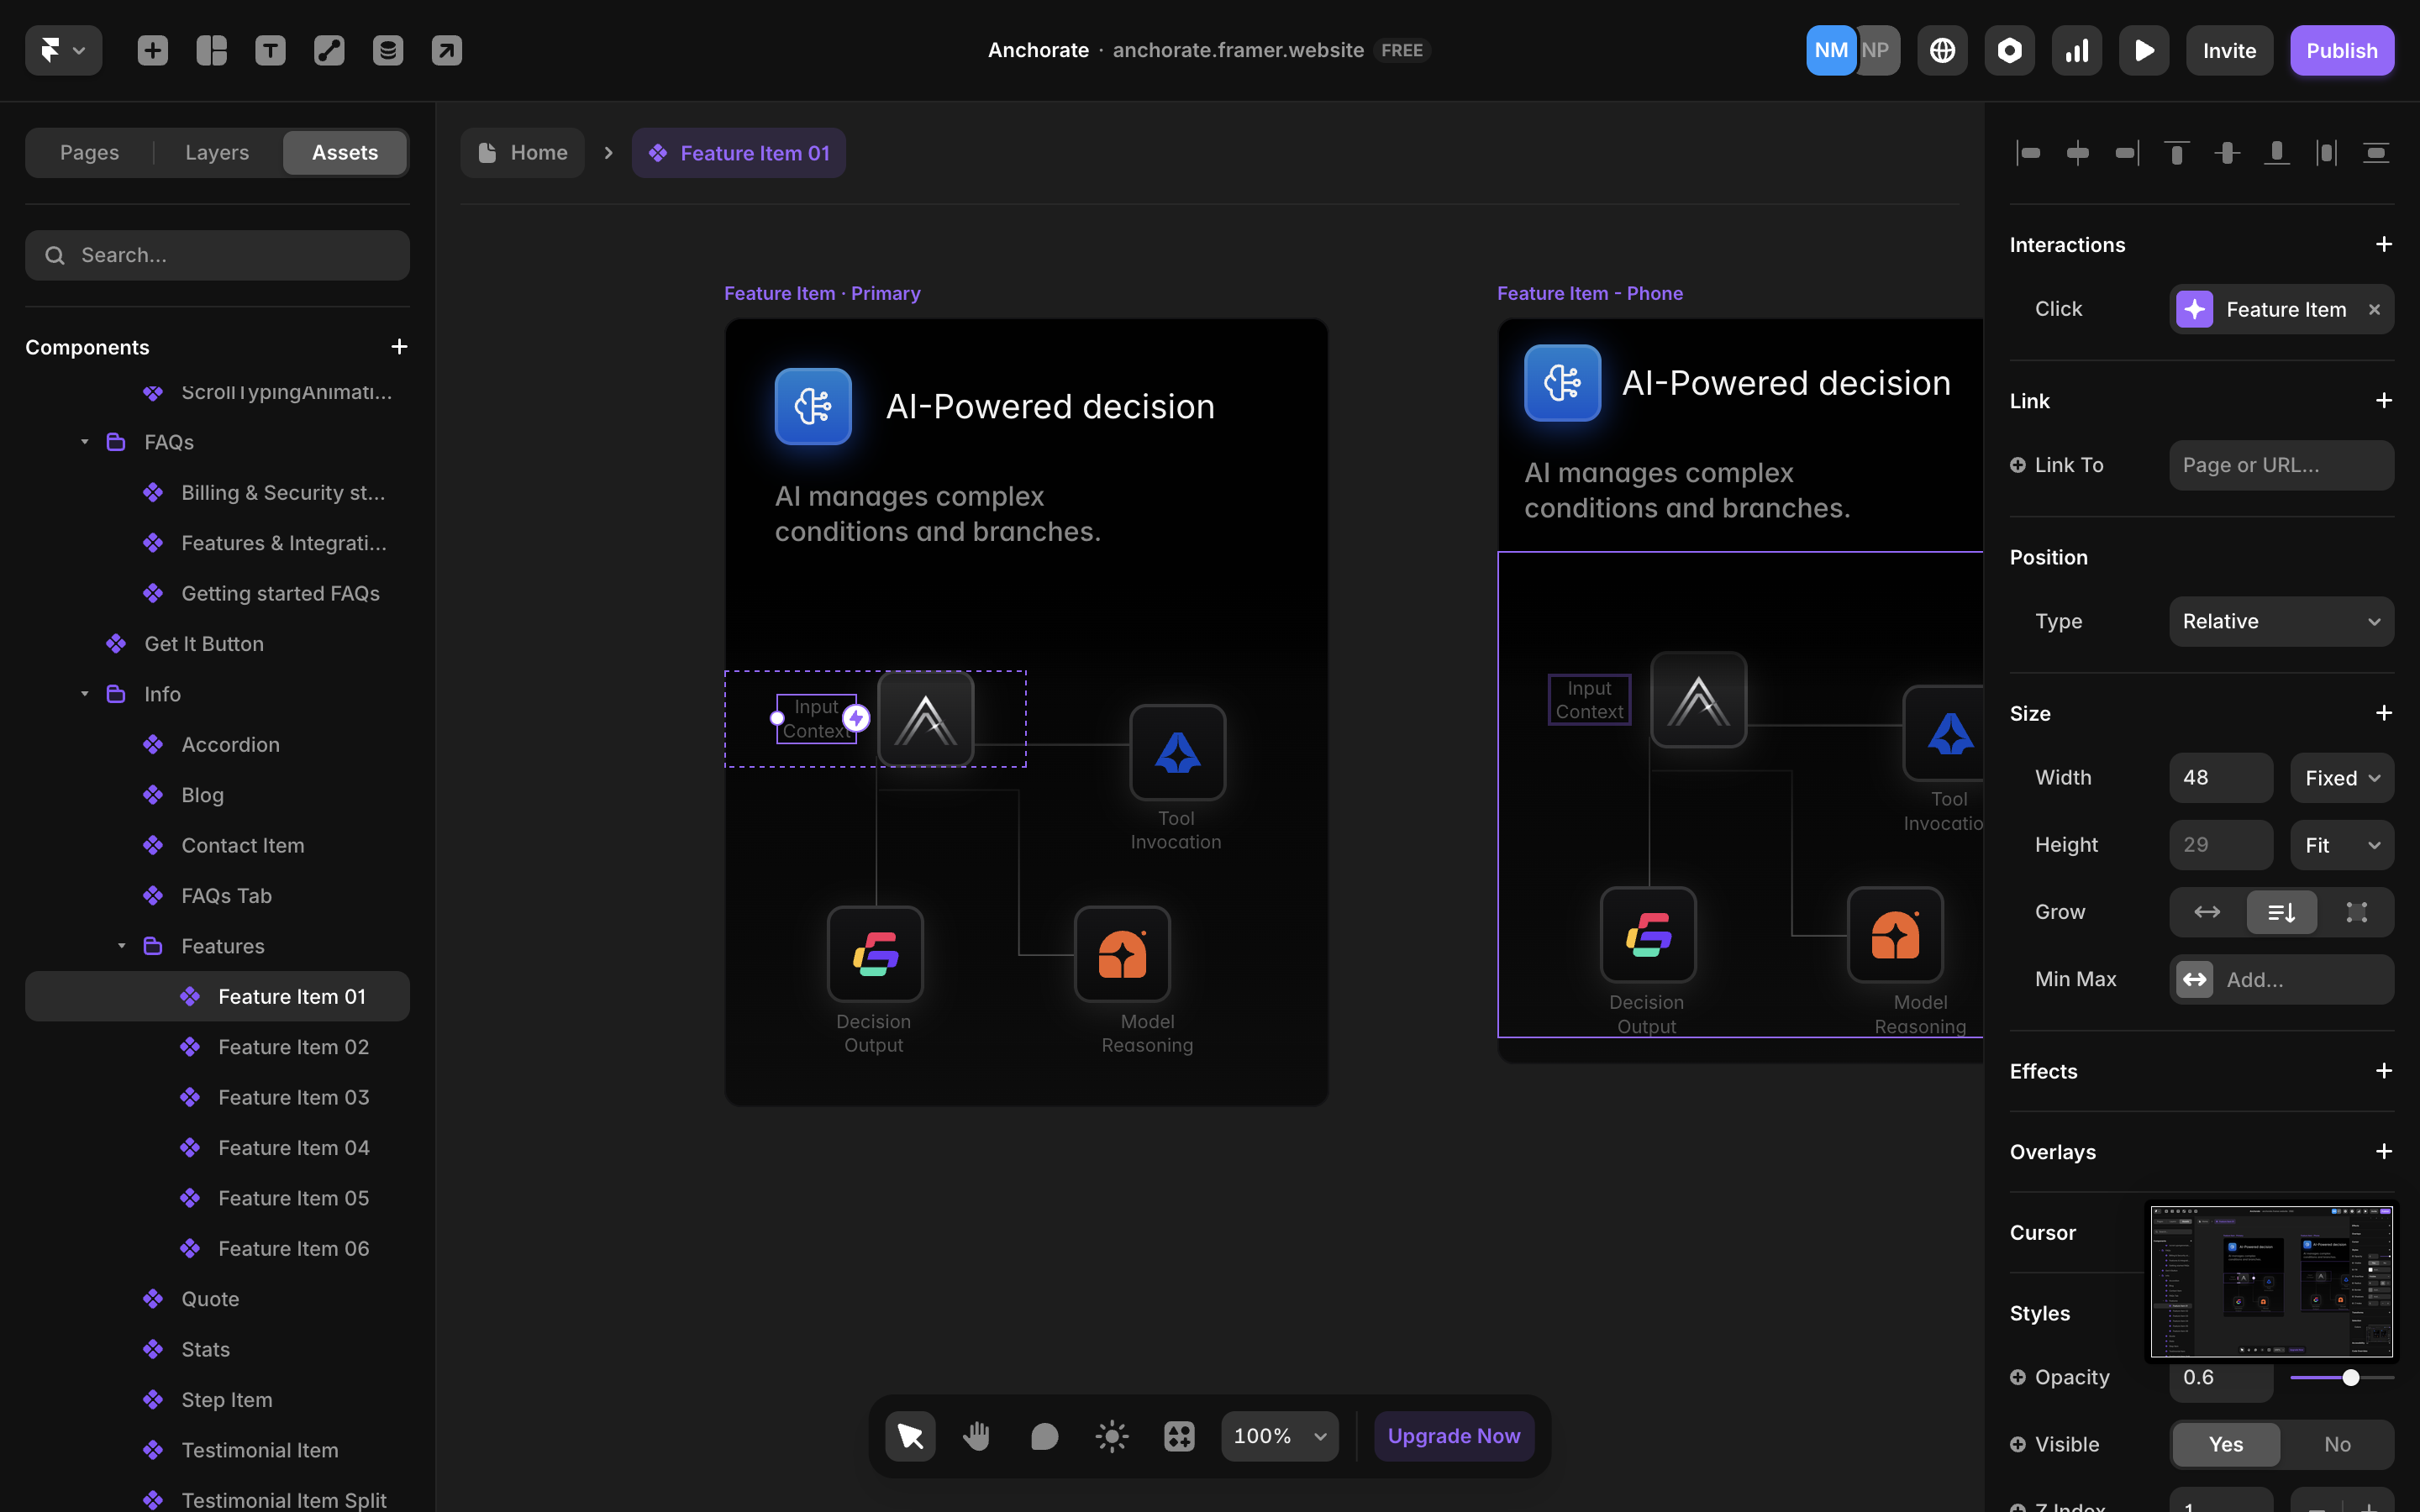This screenshot has width=2420, height=1512.
Task: Click the Insert plus icon in top toolbar
Action: pos(152,50)
